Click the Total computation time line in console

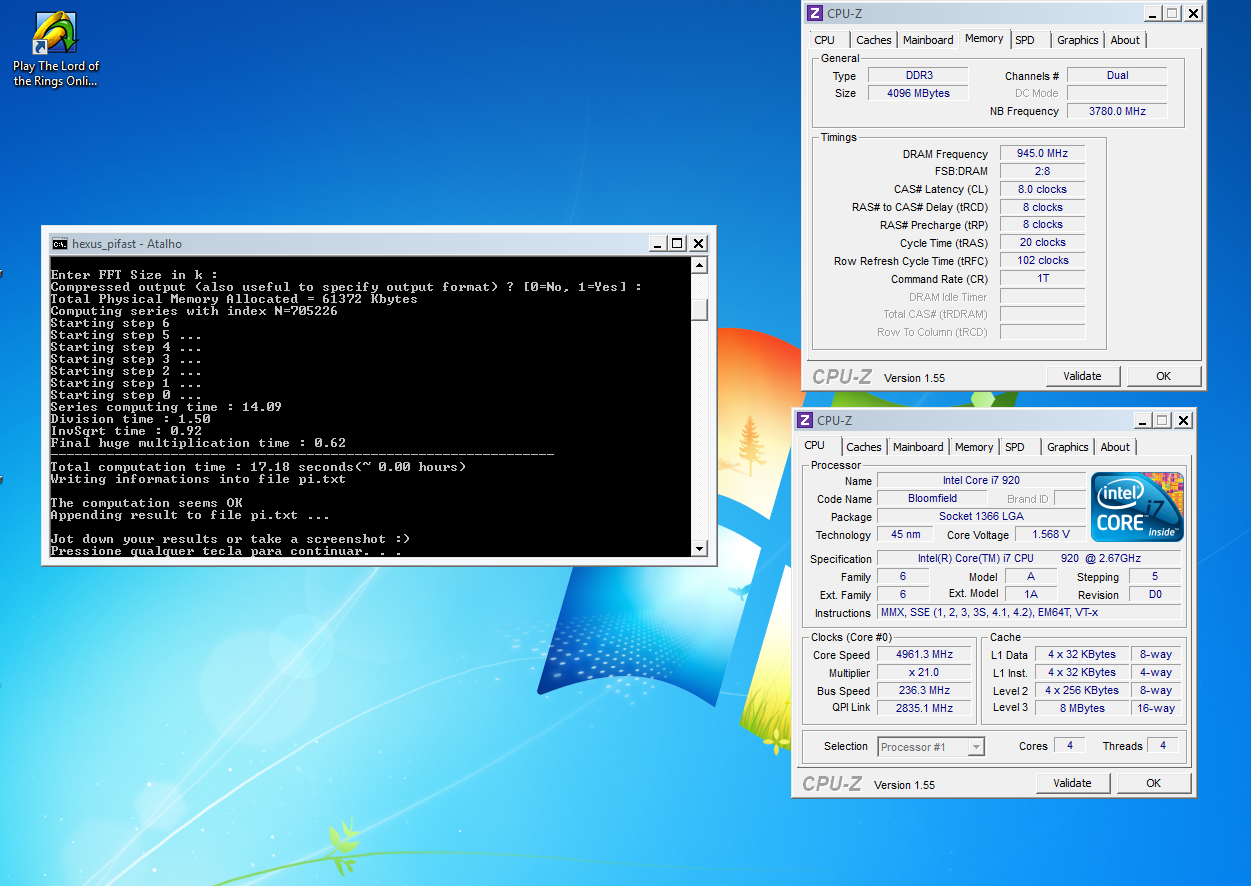[258, 467]
